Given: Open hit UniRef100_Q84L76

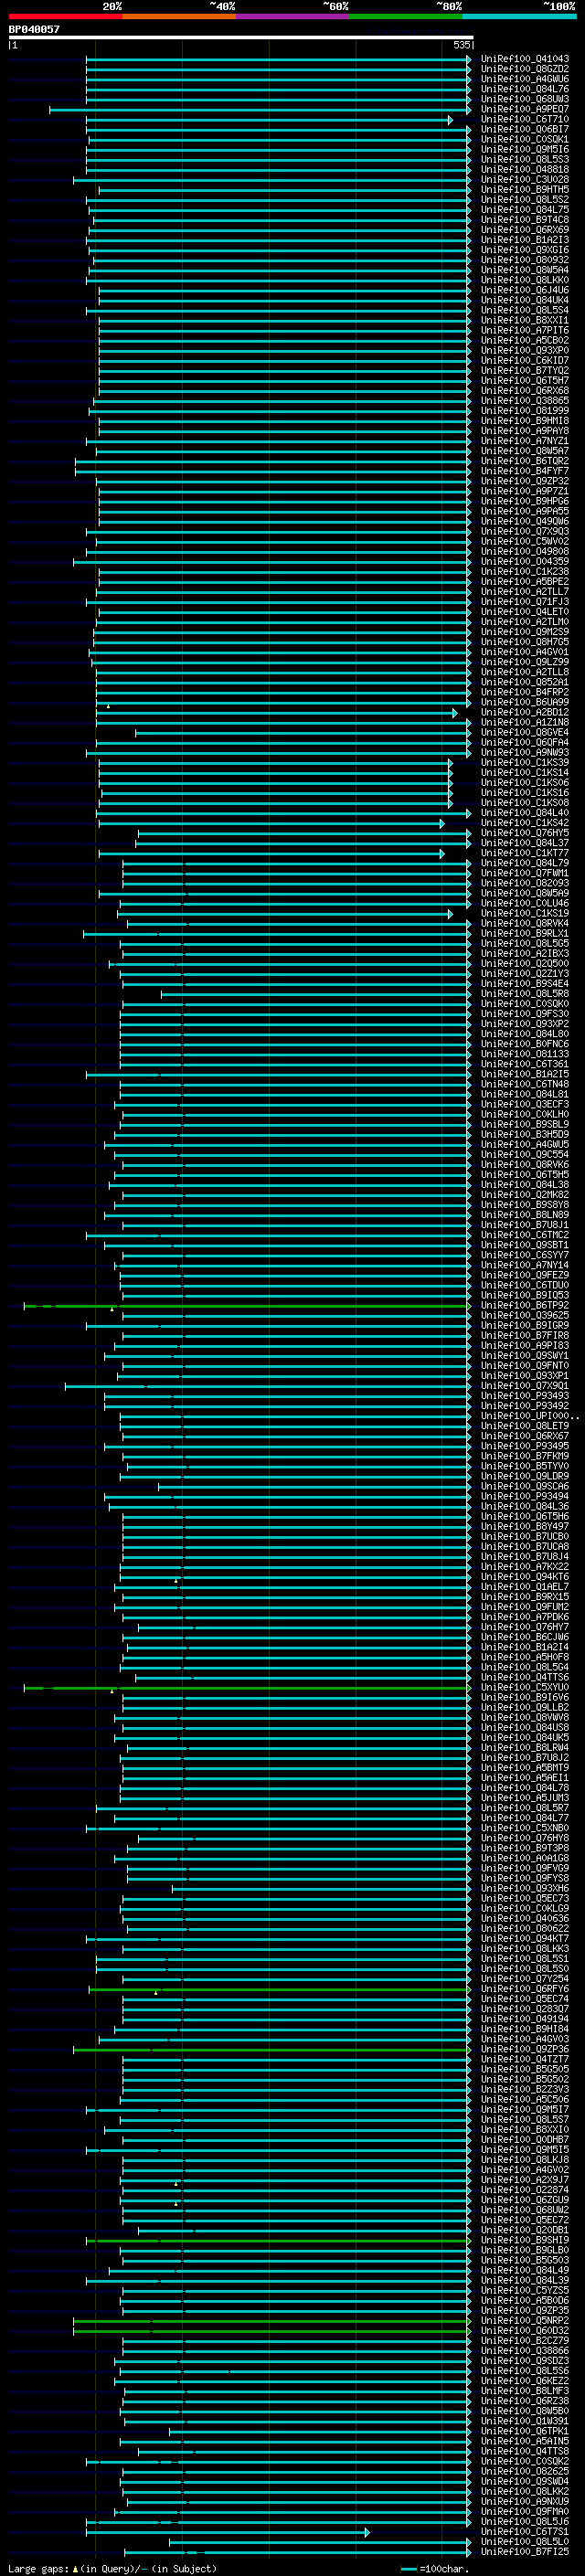Looking at the screenshot, I should (525, 89).
